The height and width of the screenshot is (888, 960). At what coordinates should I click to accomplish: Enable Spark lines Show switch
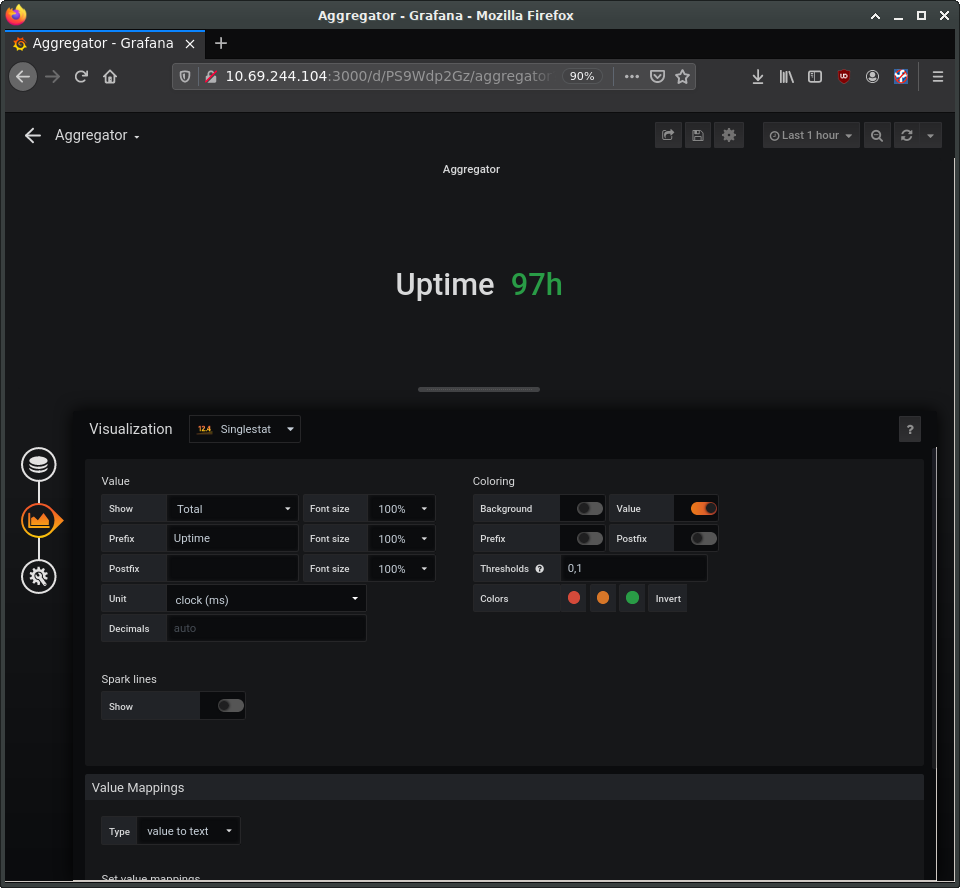[x=231, y=706]
